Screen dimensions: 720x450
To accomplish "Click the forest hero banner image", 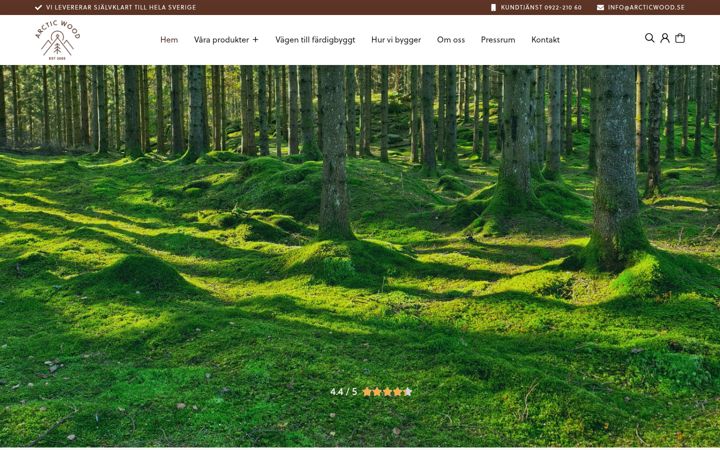I will point(360,256).
